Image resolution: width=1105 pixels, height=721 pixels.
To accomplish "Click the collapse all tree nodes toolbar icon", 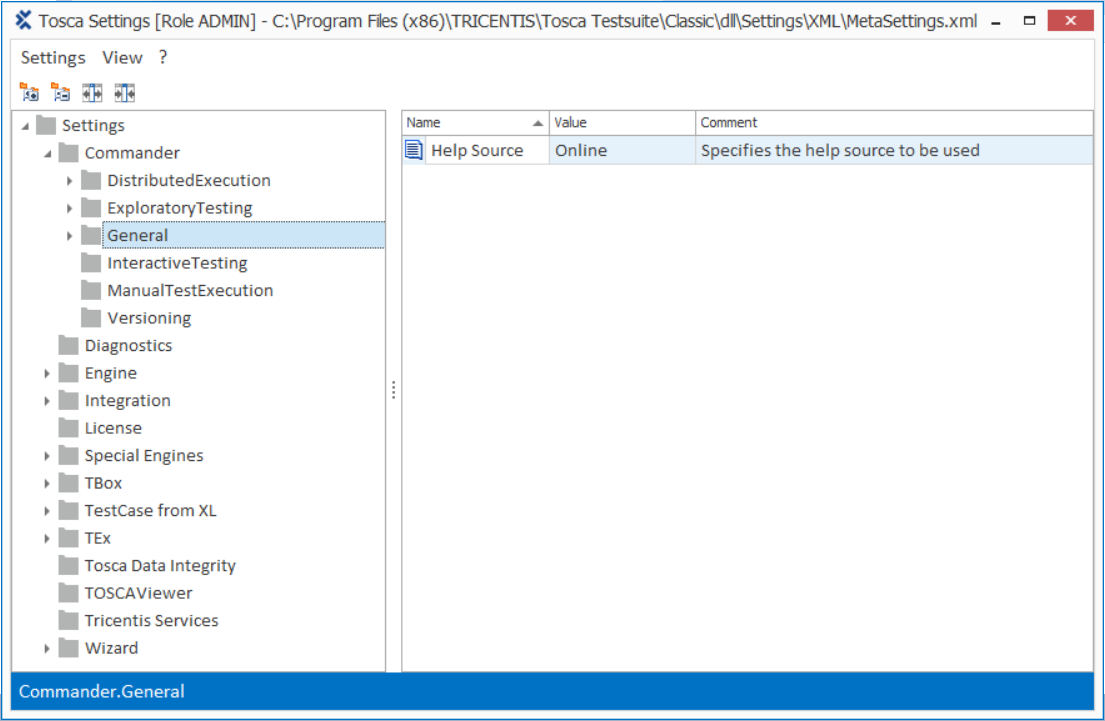I will pos(61,93).
